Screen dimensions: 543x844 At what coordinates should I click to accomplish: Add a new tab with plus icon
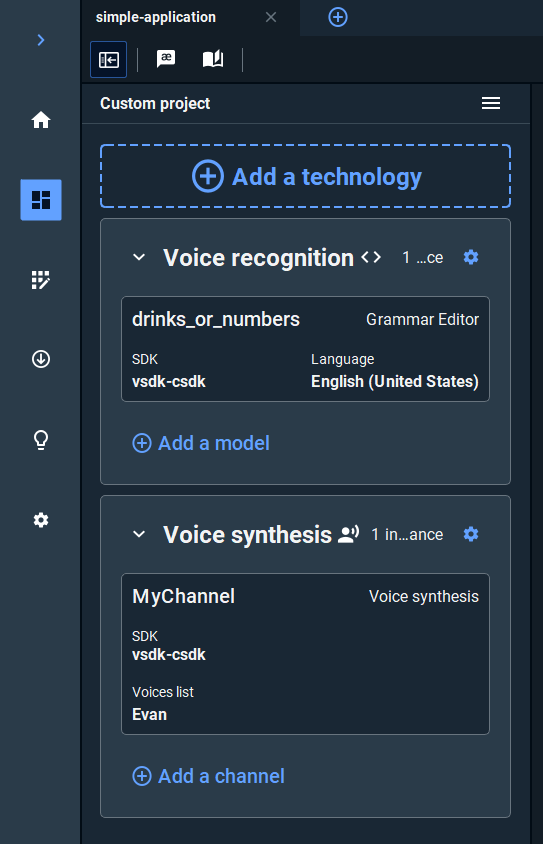(x=338, y=17)
